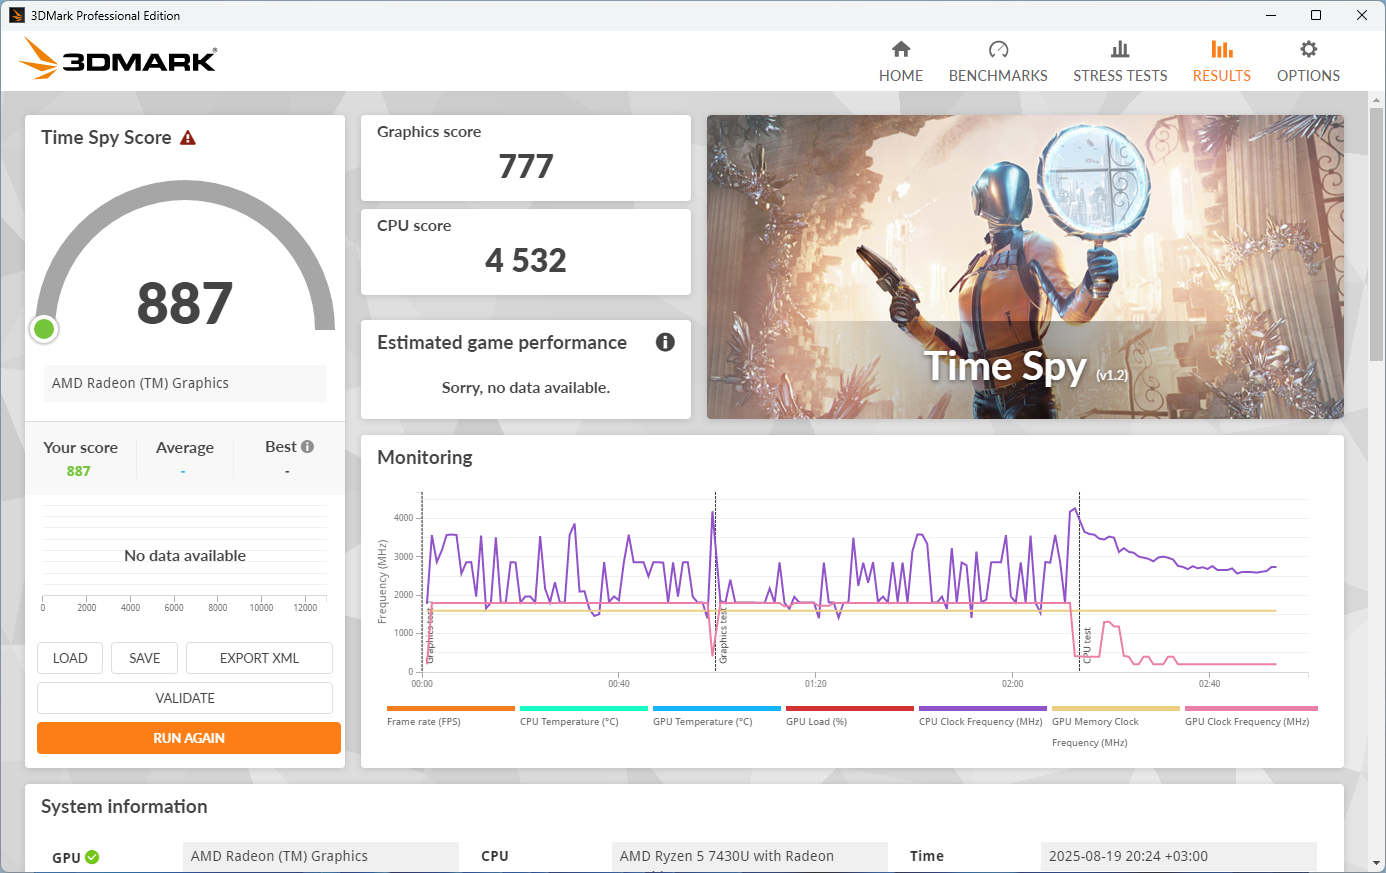Maximize the 3DMark window

click(1316, 15)
